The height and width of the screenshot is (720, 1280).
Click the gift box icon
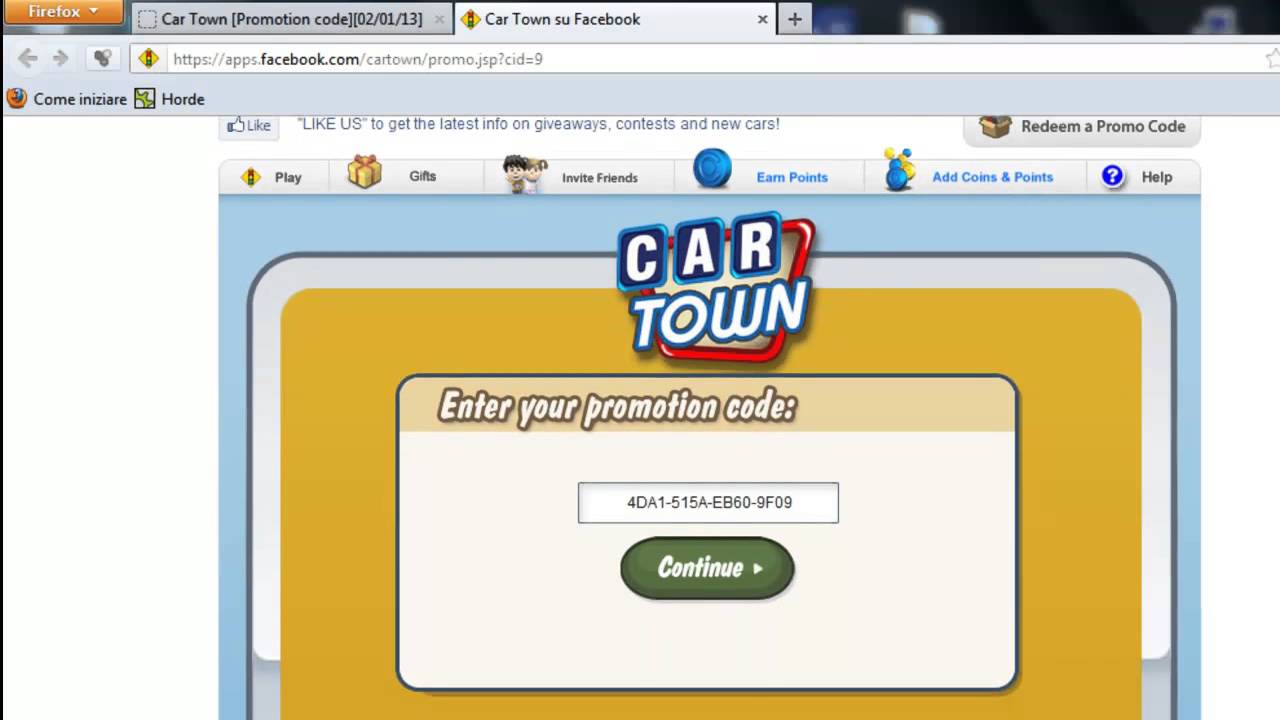point(365,172)
